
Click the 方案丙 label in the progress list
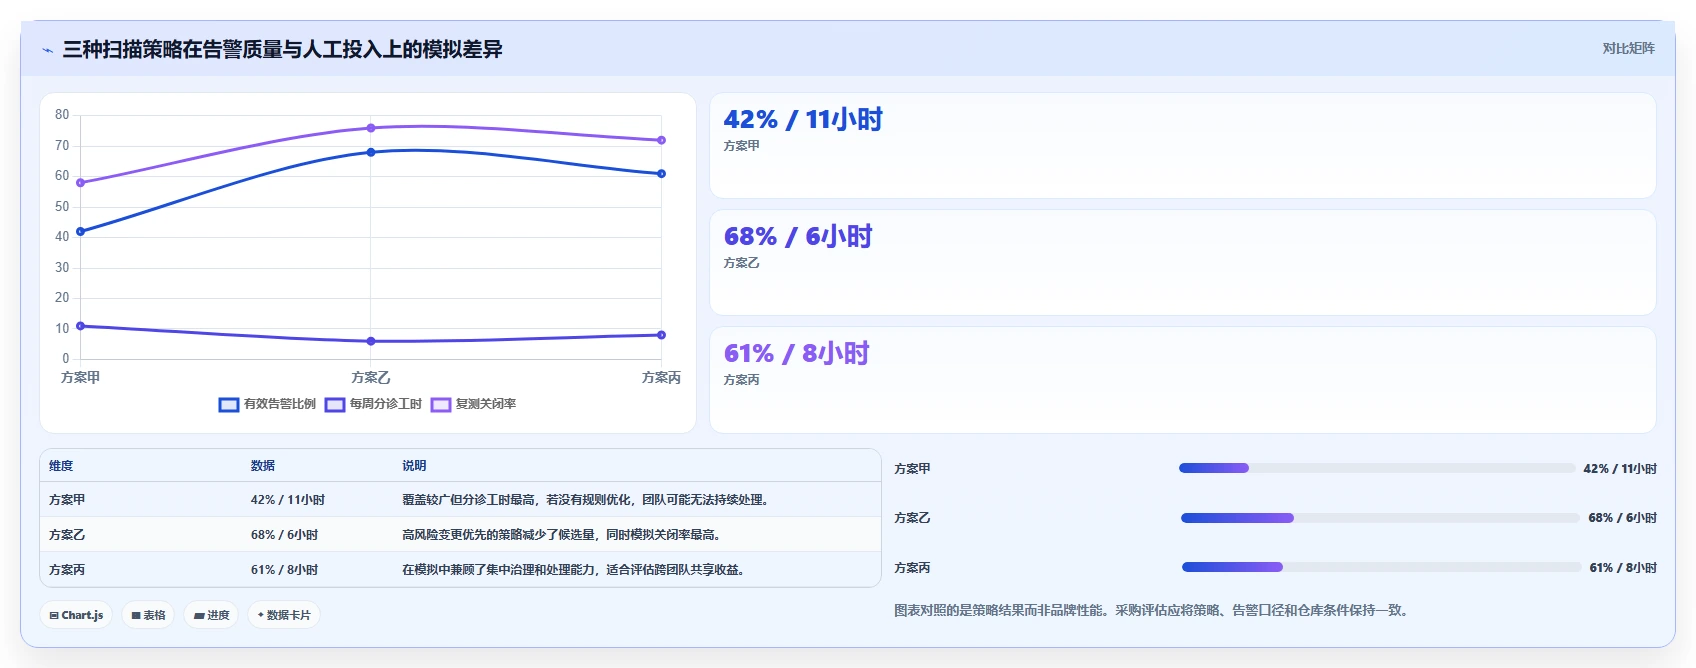(912, 568)
